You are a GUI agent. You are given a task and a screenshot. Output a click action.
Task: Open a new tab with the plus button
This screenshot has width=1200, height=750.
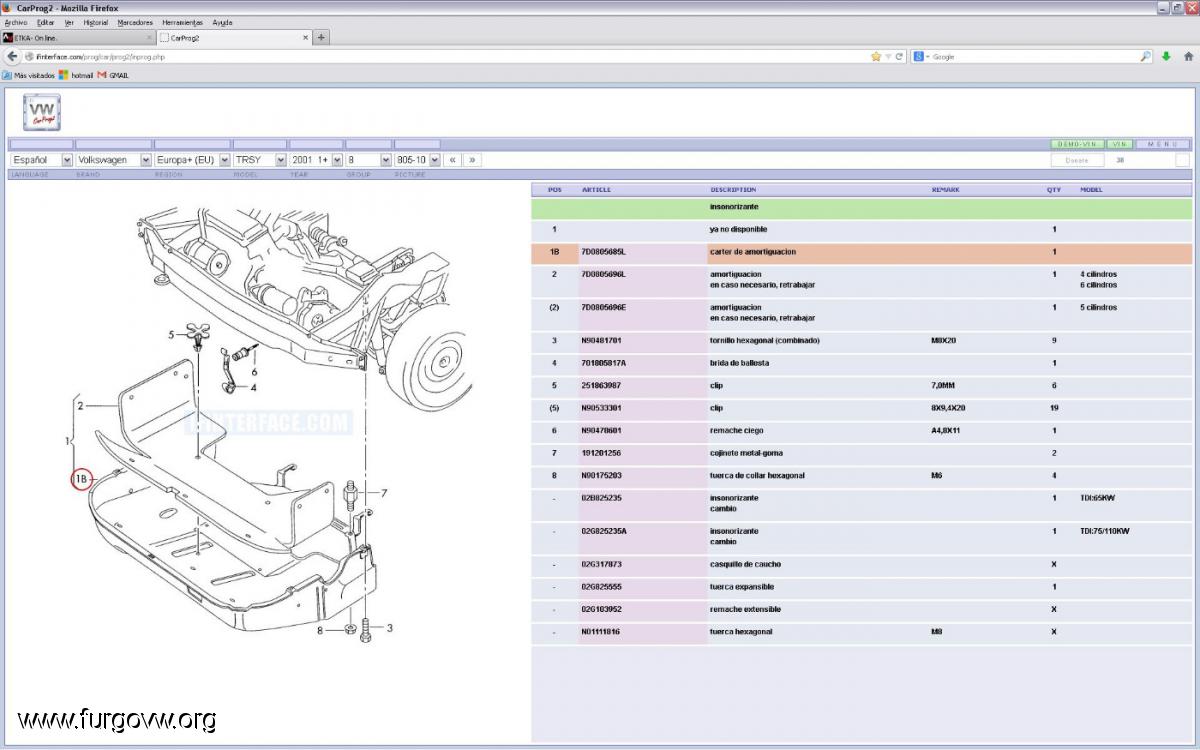coord(321,38)
